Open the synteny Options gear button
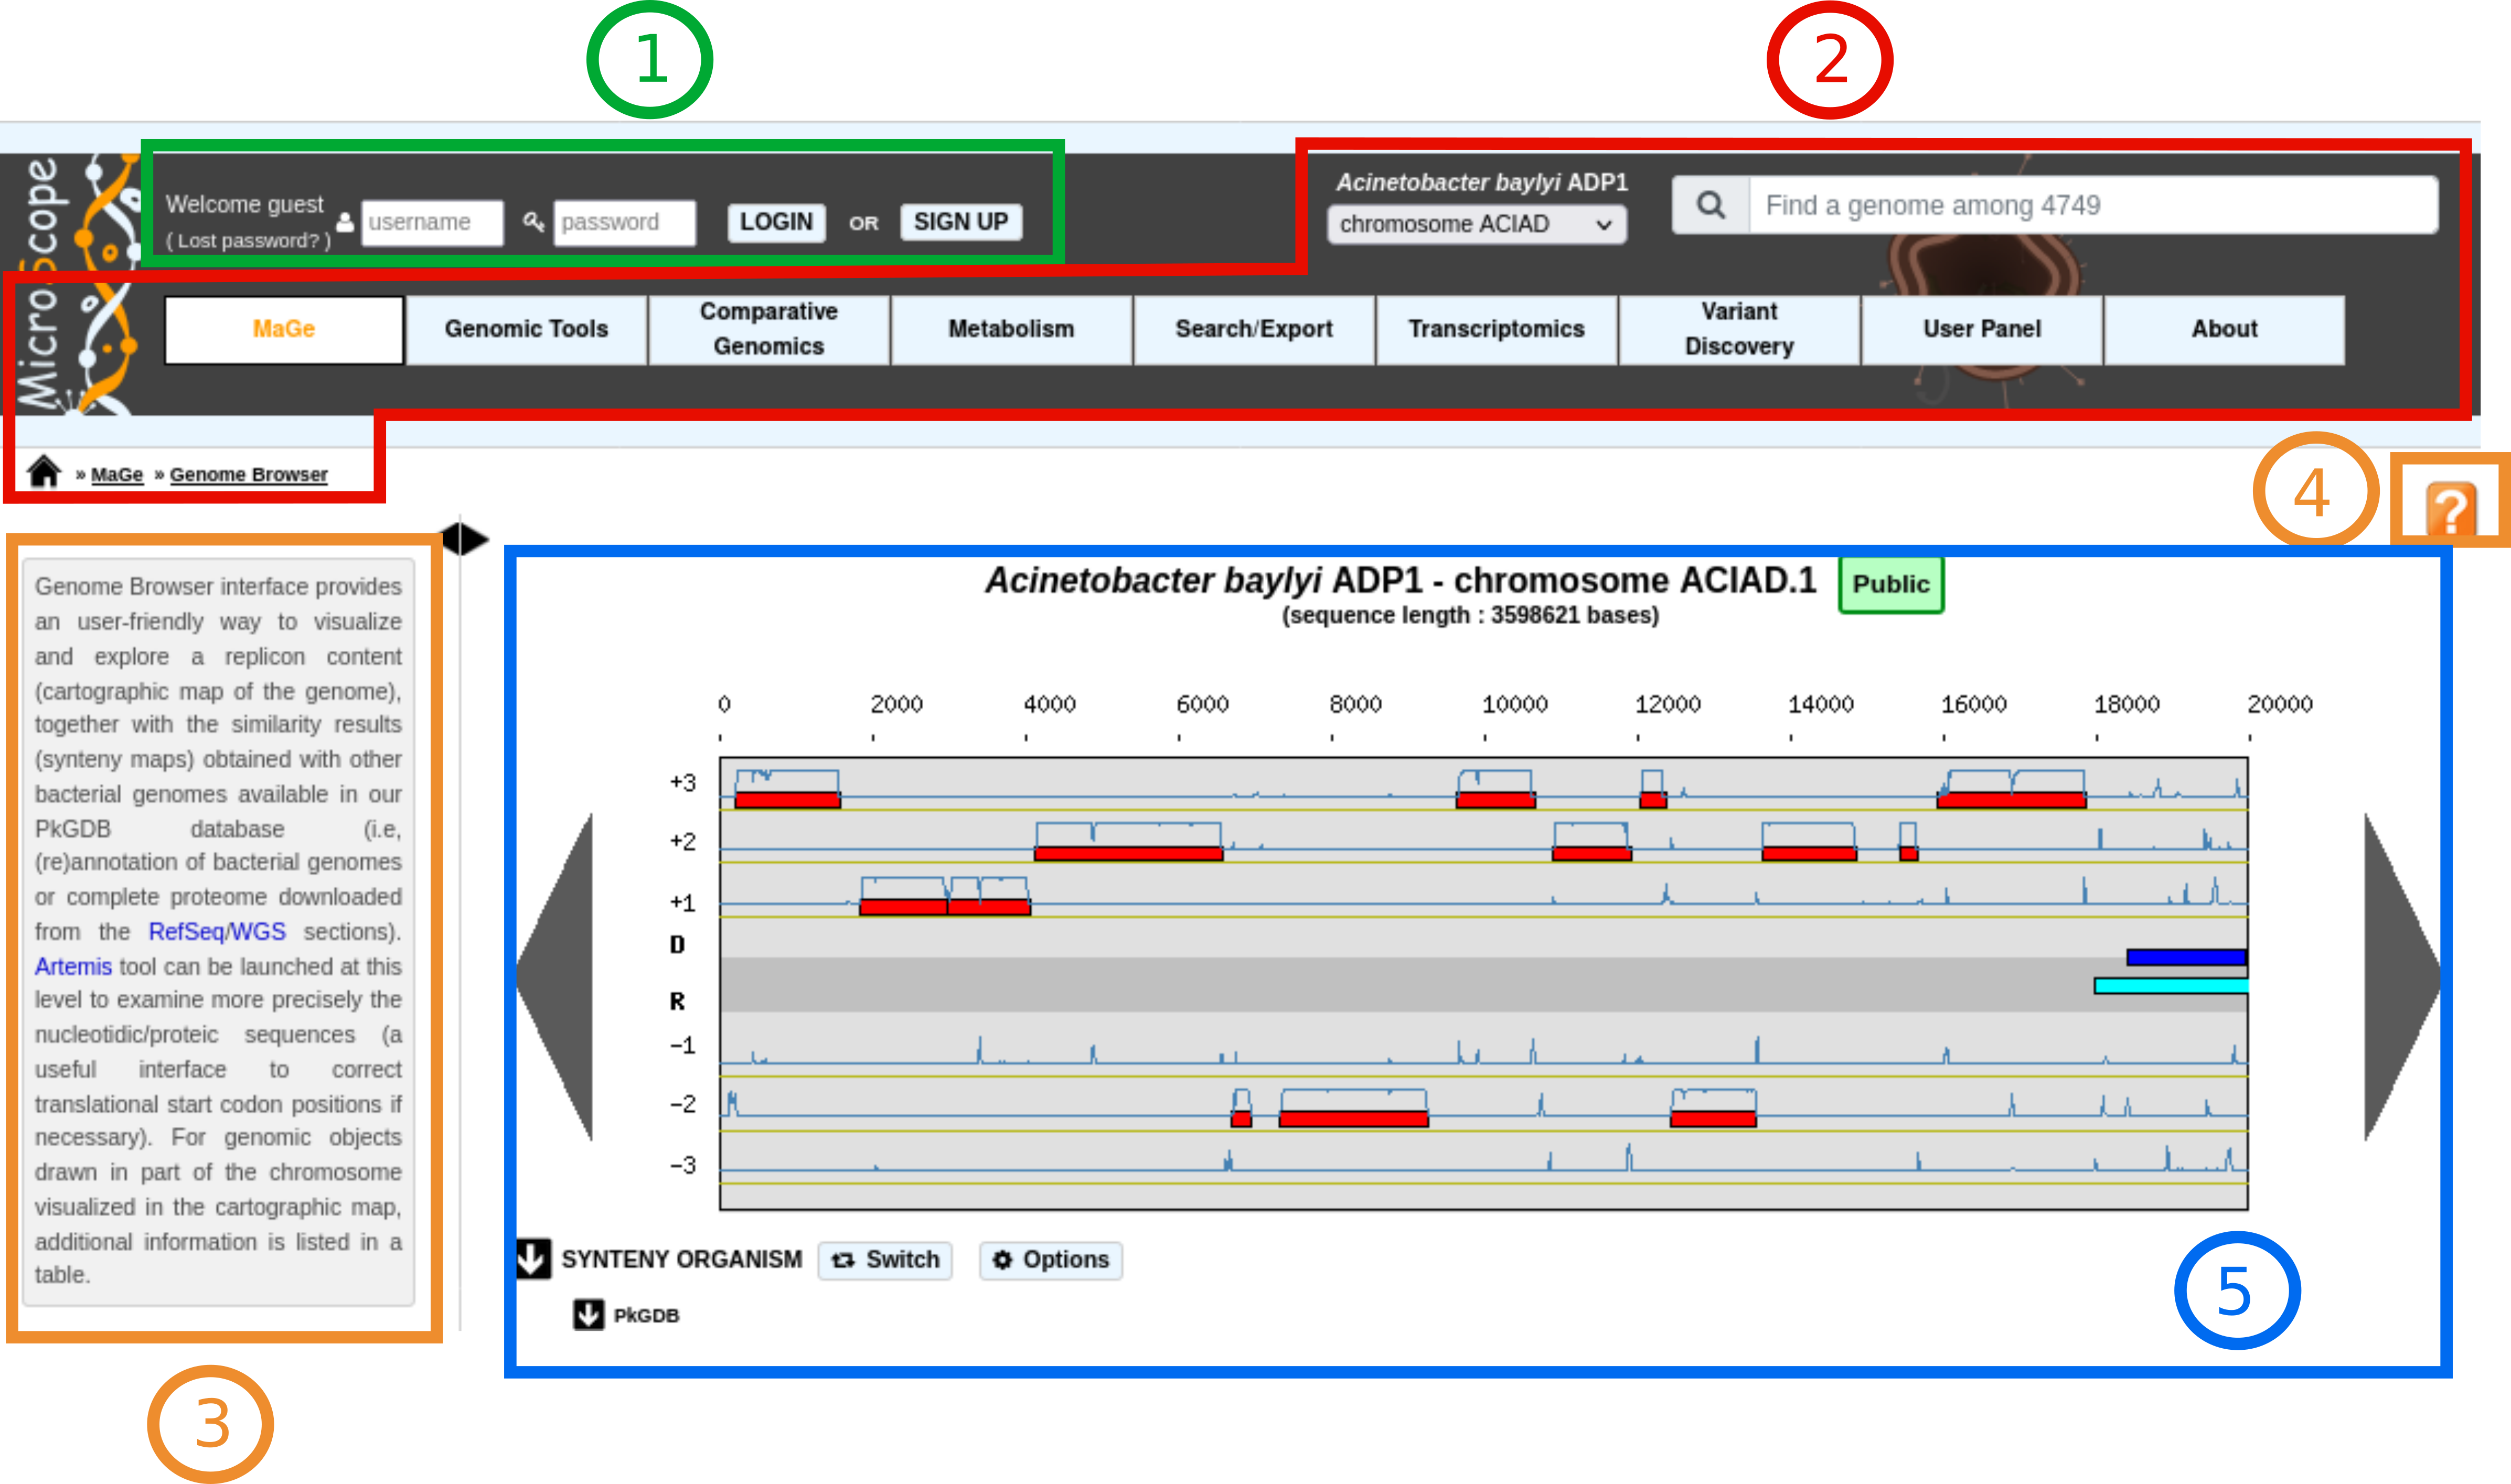This screenshot has height=1484, width=2511. tap(1051, 1260)
